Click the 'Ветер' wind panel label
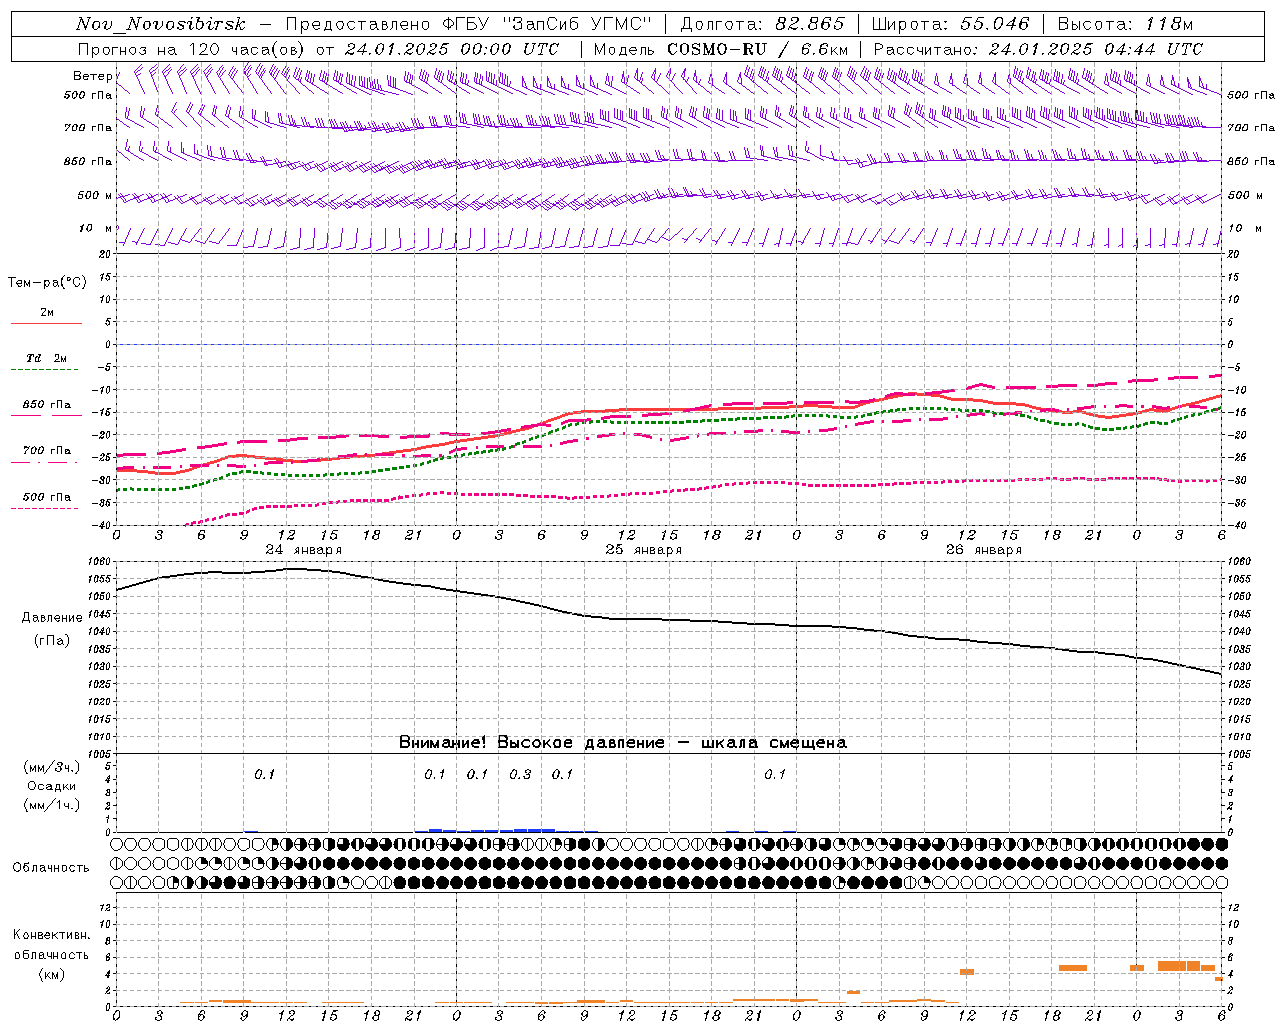 pos(92,76)
